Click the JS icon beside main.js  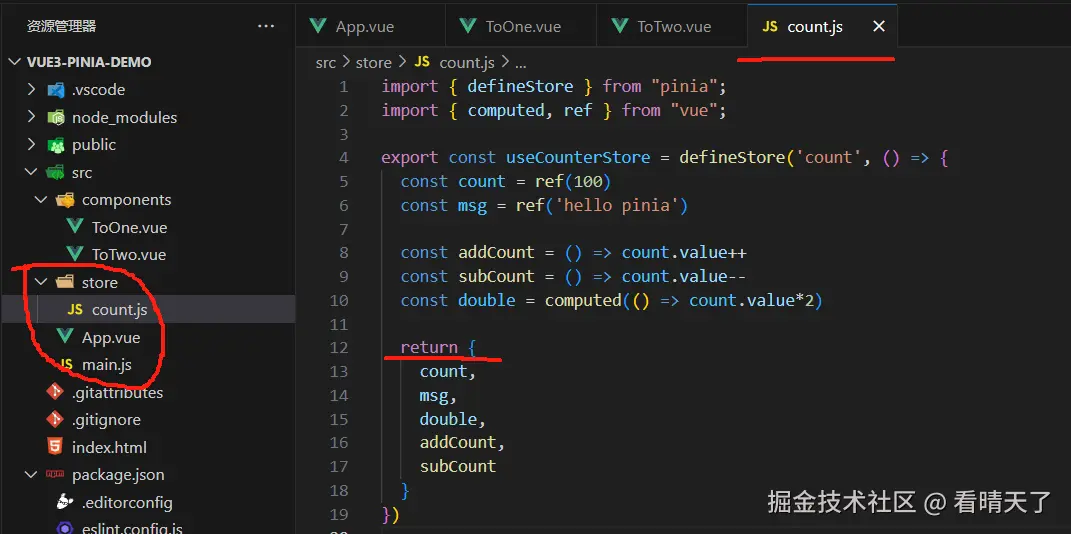coord(66,365)
